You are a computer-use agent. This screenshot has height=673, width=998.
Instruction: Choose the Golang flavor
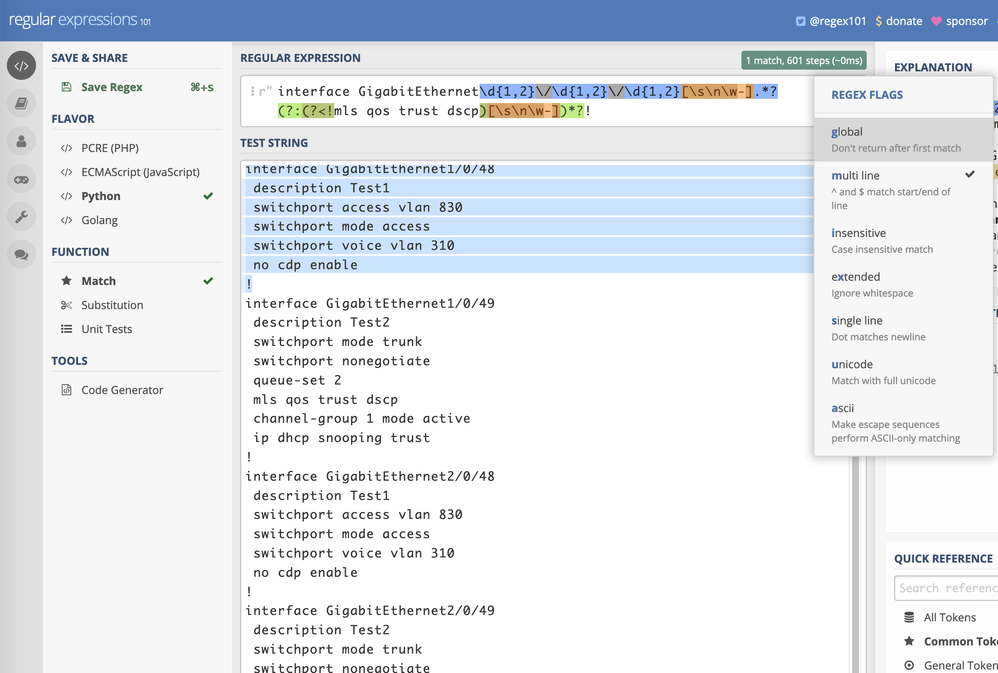[99, 220]
